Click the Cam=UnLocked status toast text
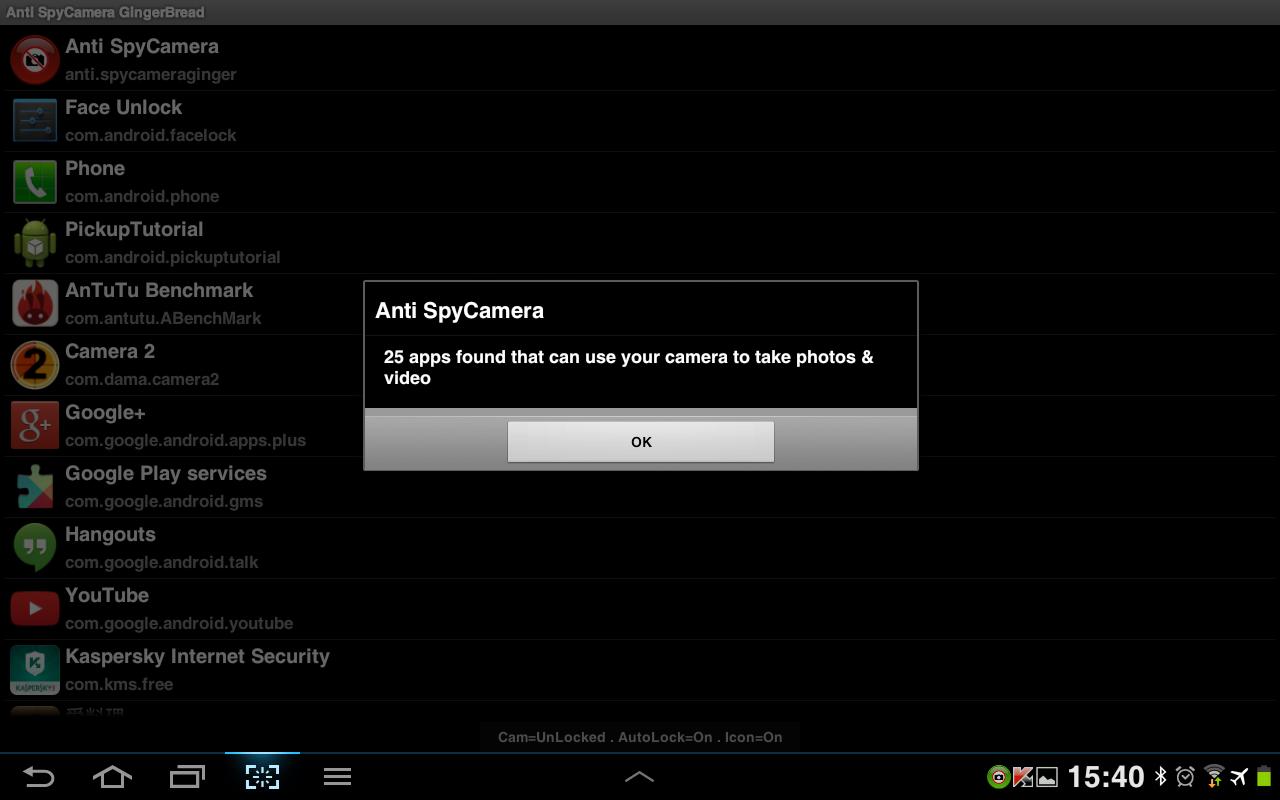The image size is (1280, 800). click(640, 737)
